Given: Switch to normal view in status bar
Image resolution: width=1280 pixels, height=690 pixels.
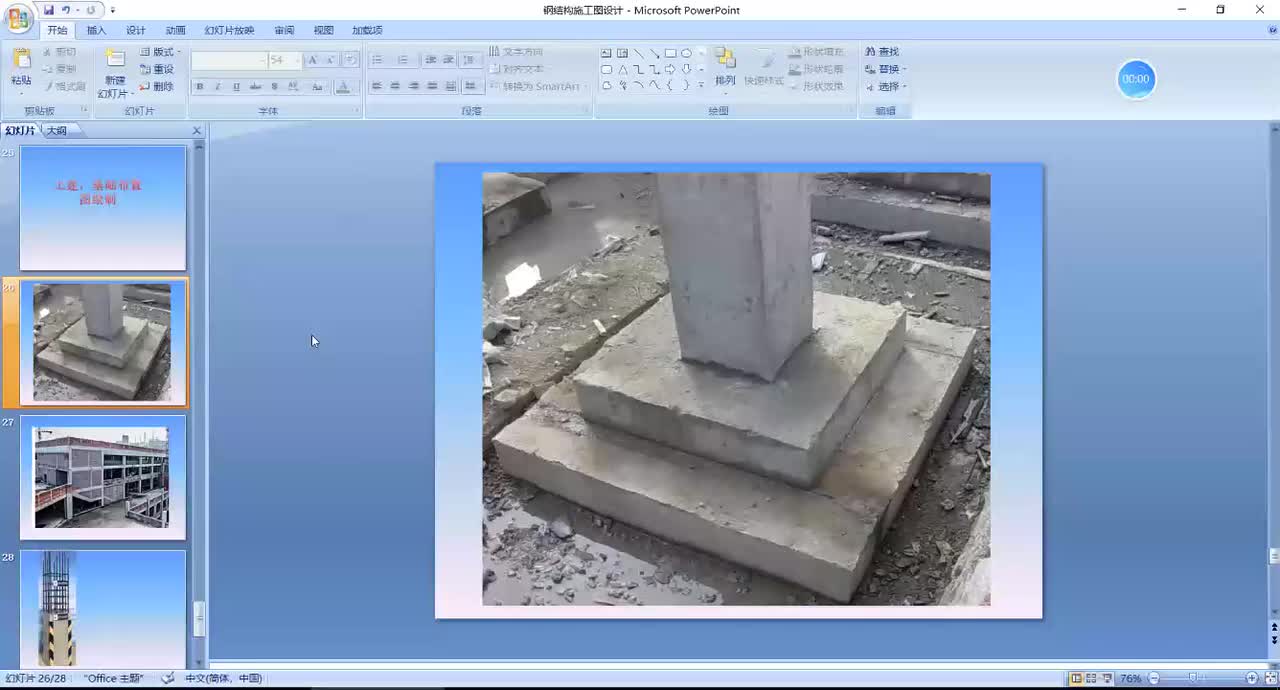Looking at the screenshot, I should click(1076, 678).
